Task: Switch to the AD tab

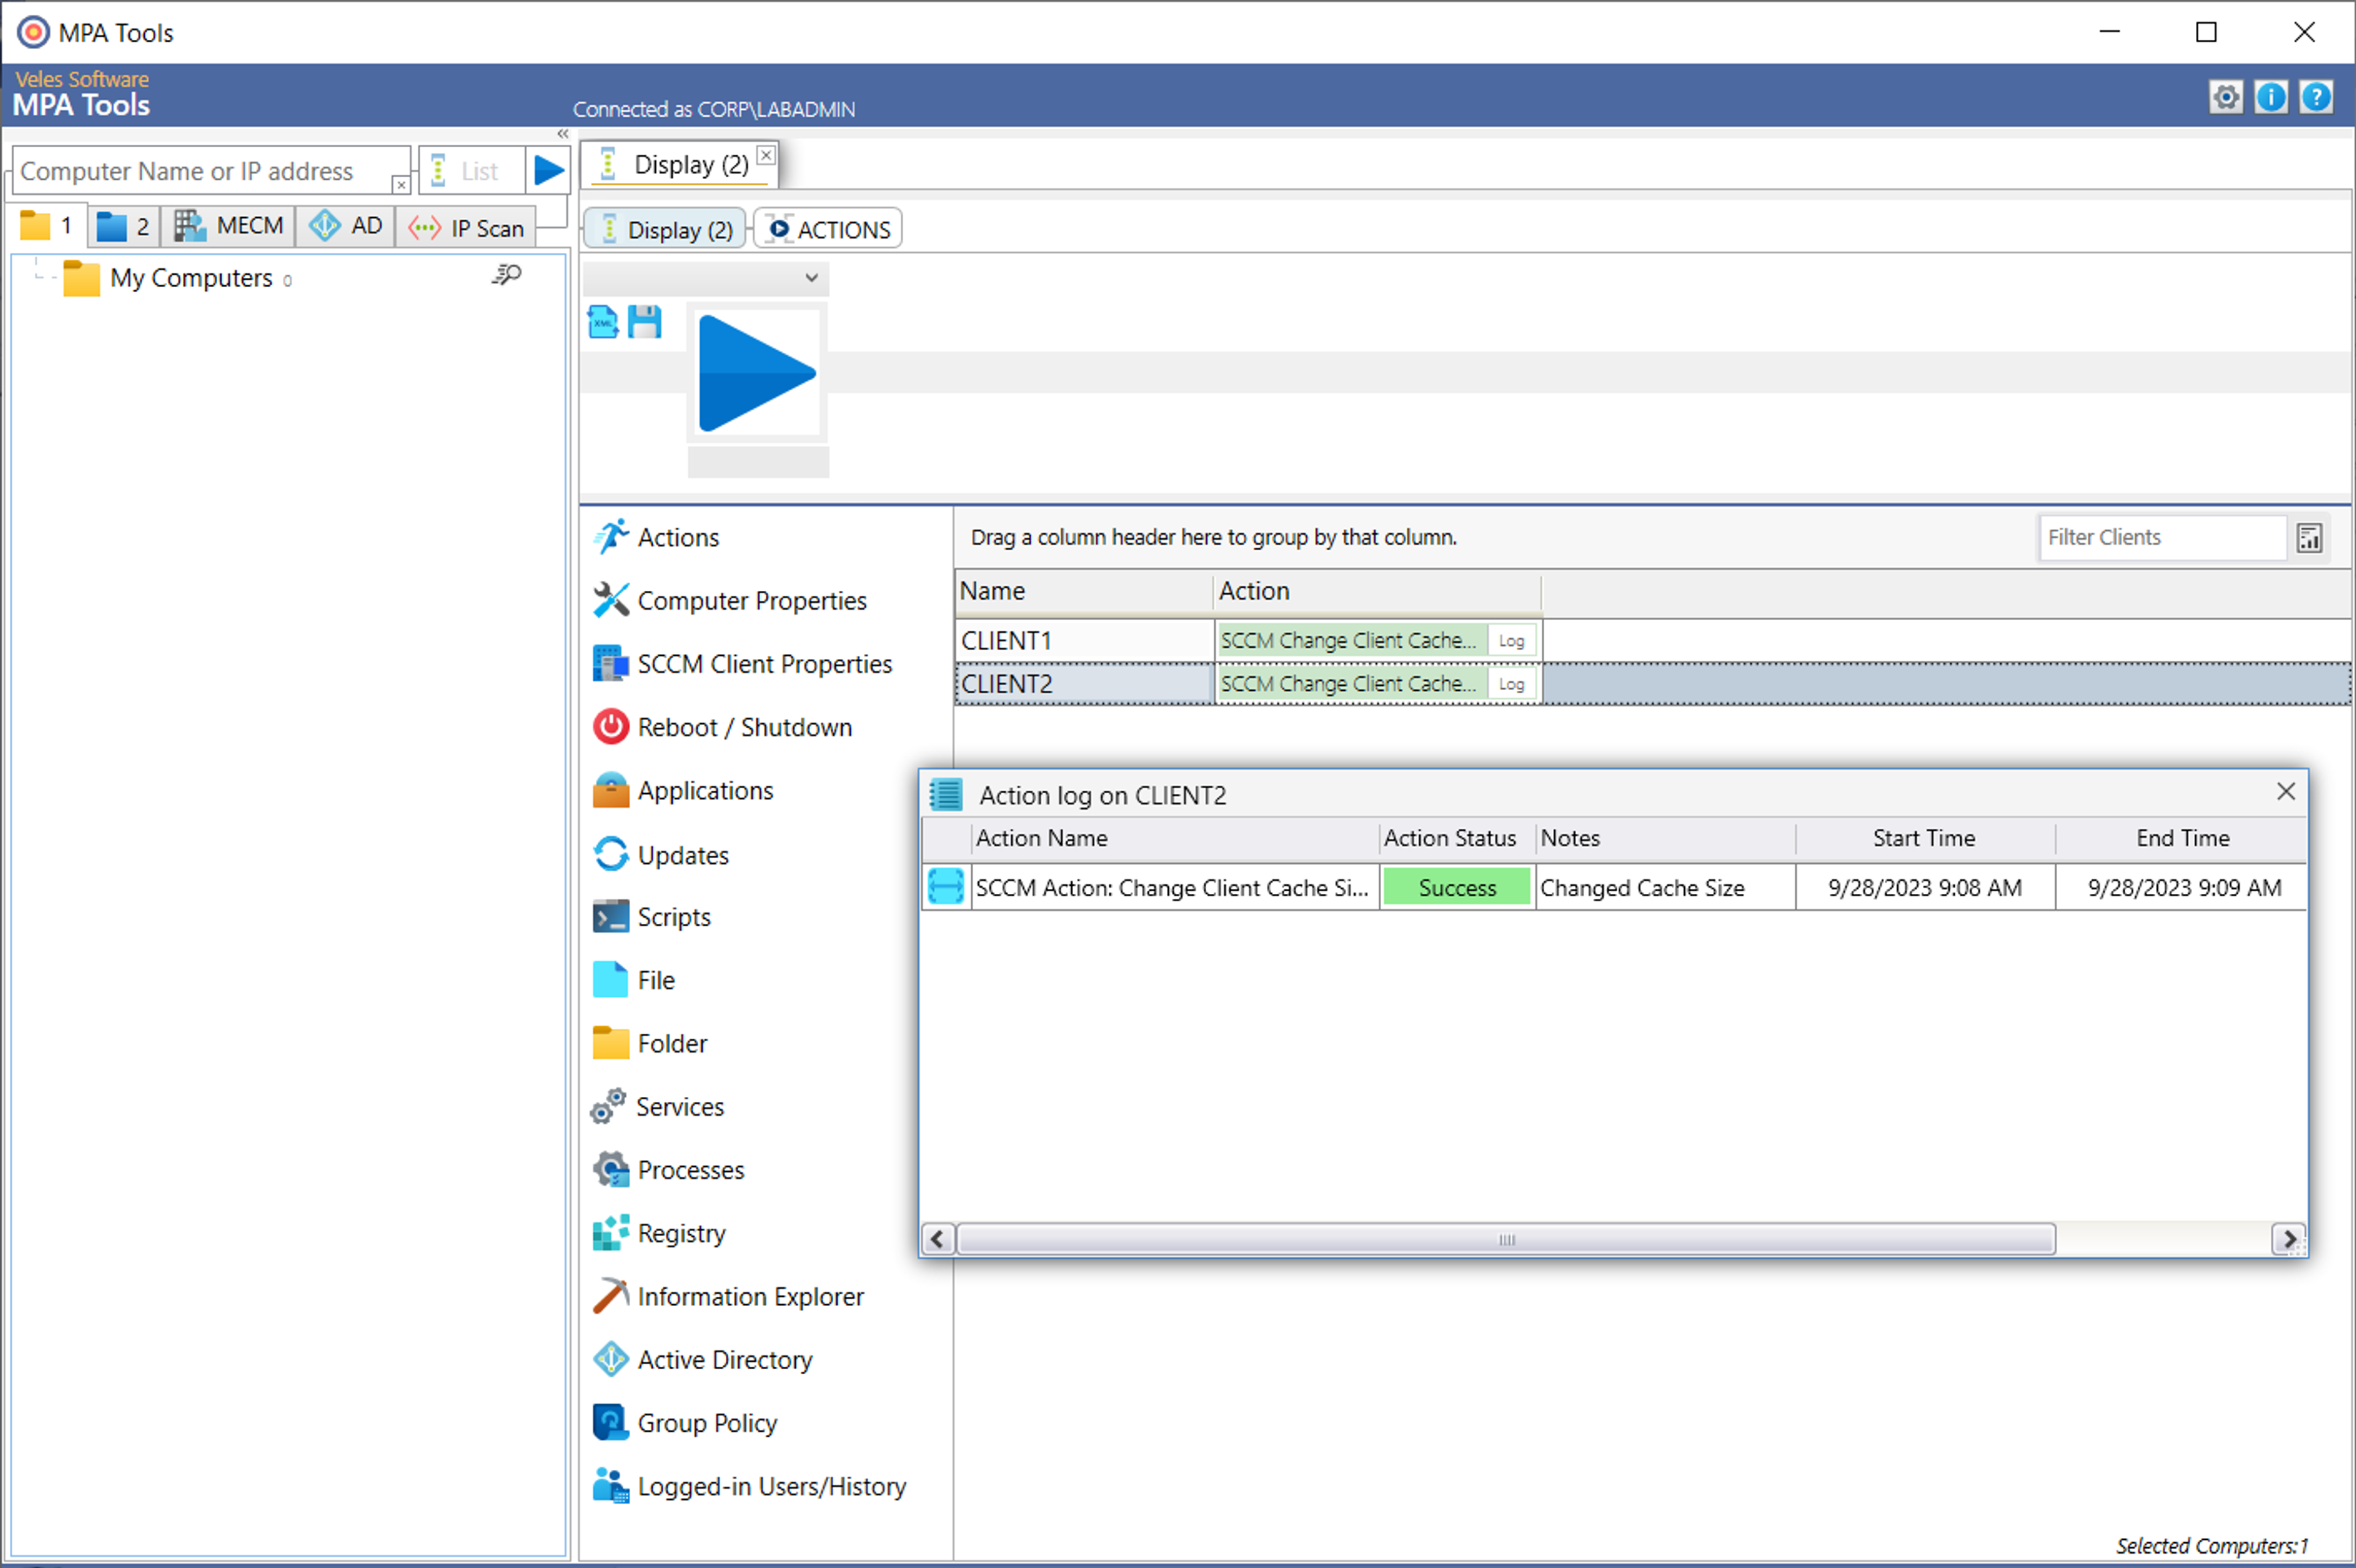Action: pos(345,226)
